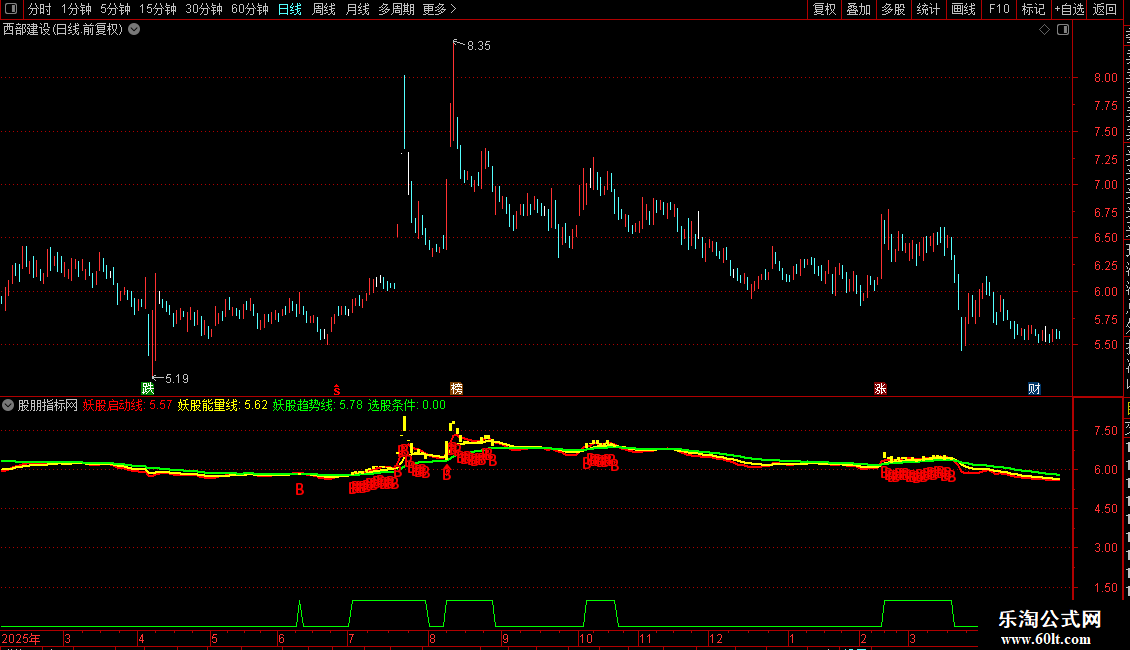This screenshot has width=1130, height=650.
Task: Expand the 更多 periods menu
Action: 440,9
